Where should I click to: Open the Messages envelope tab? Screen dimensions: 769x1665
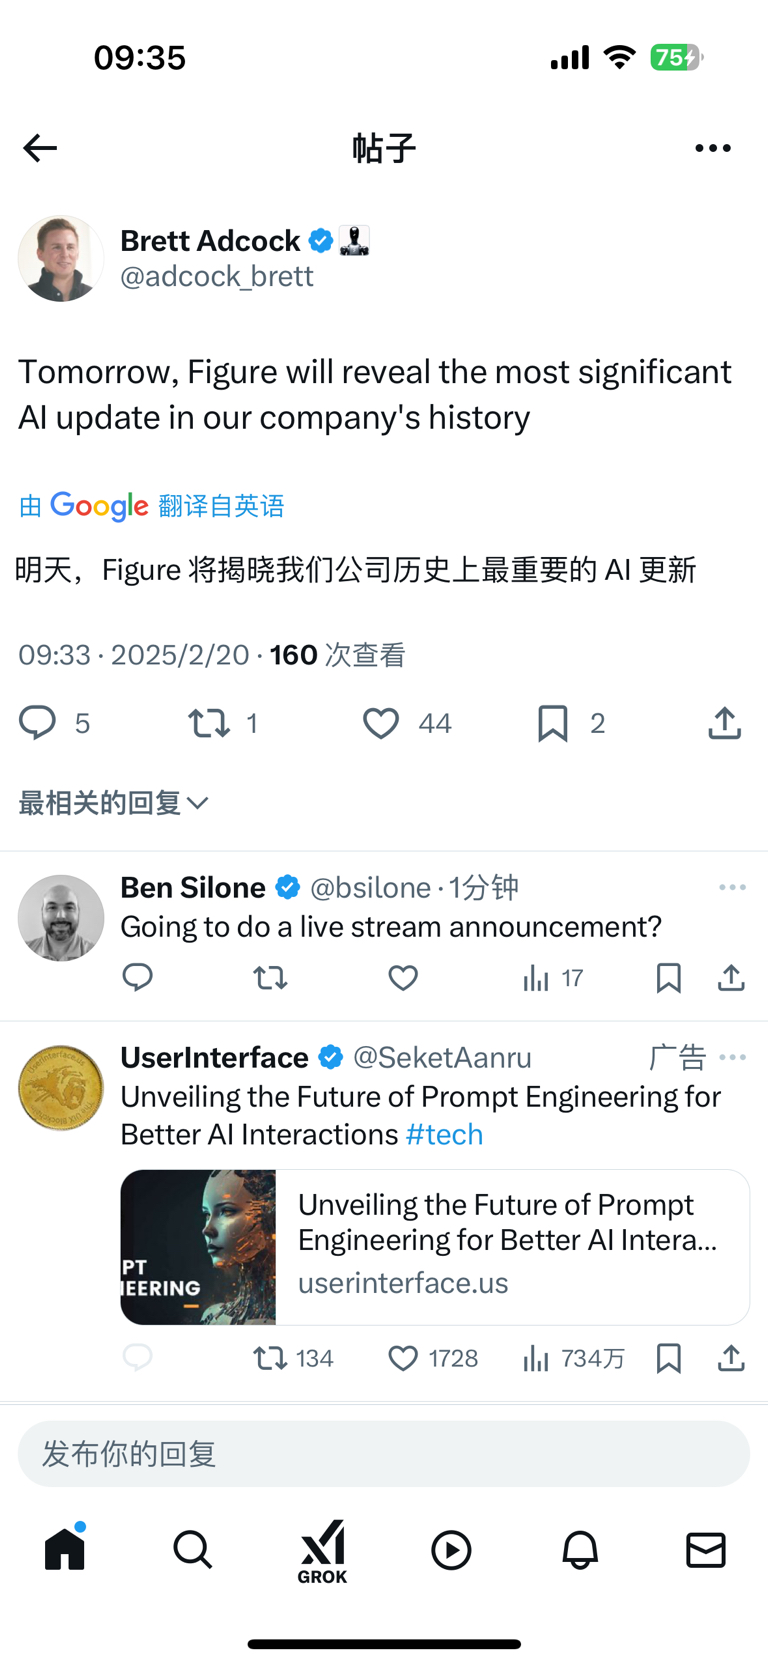tap(705, 1550)
